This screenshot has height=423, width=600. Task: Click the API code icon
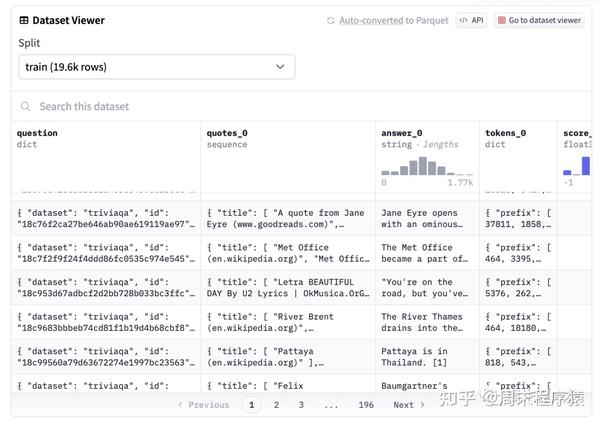pyautogui.click(x=464, y=20)
